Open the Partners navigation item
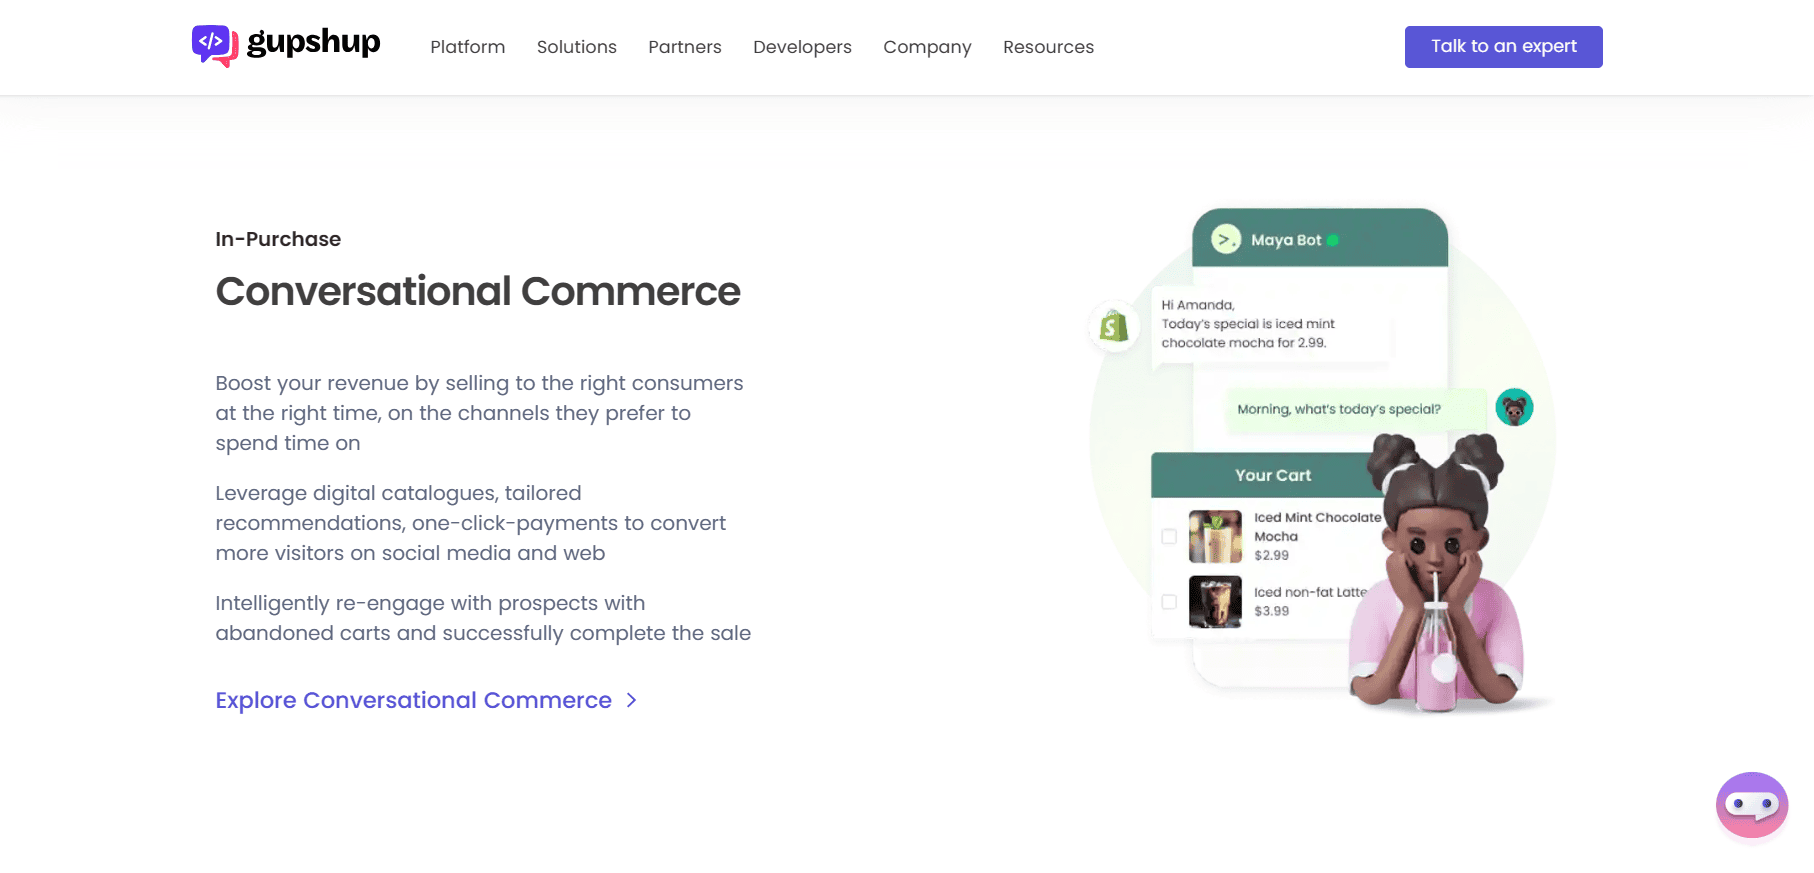This screenshot has width=1814, height=873. 684,47
